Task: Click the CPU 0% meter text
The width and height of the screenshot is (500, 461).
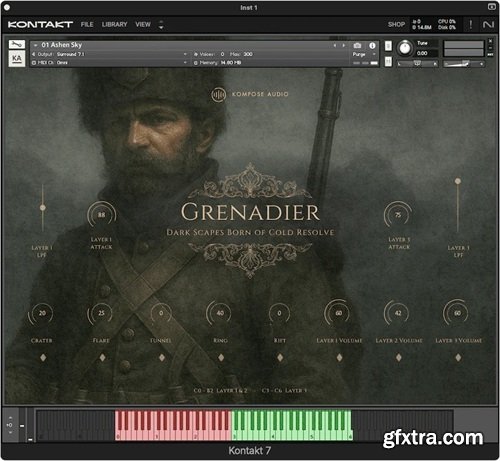Action: pyautogui.click(x=447, y=21)
